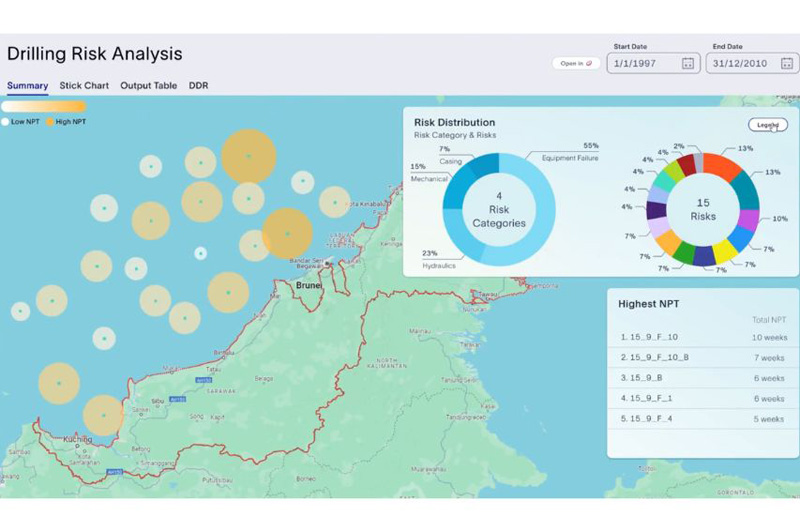
Task: Select the 15_9_F_10_B row with 7 weeks
Action: [703, 358]
